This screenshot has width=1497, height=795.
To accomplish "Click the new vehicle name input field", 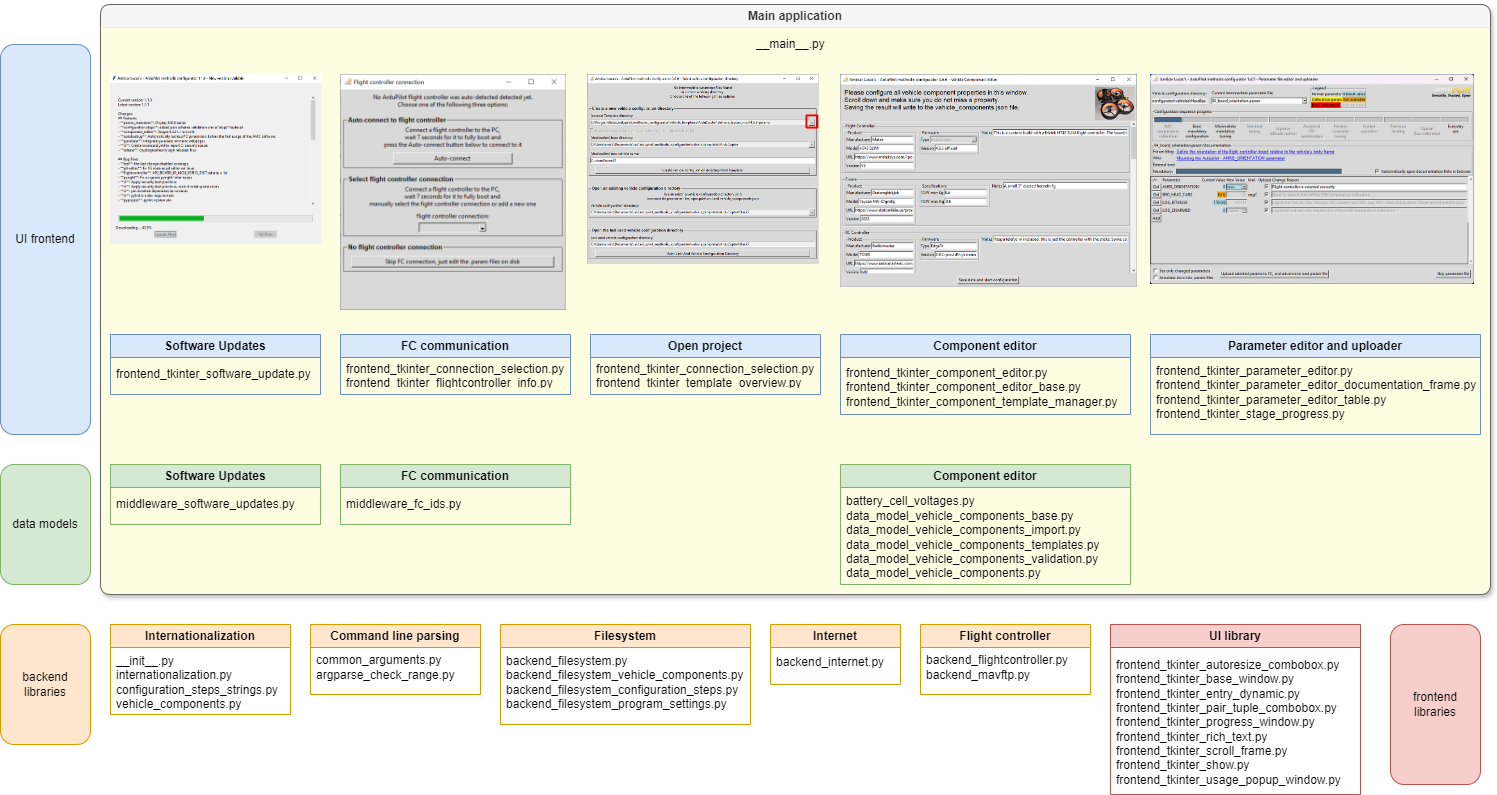I will coord(702,160).
